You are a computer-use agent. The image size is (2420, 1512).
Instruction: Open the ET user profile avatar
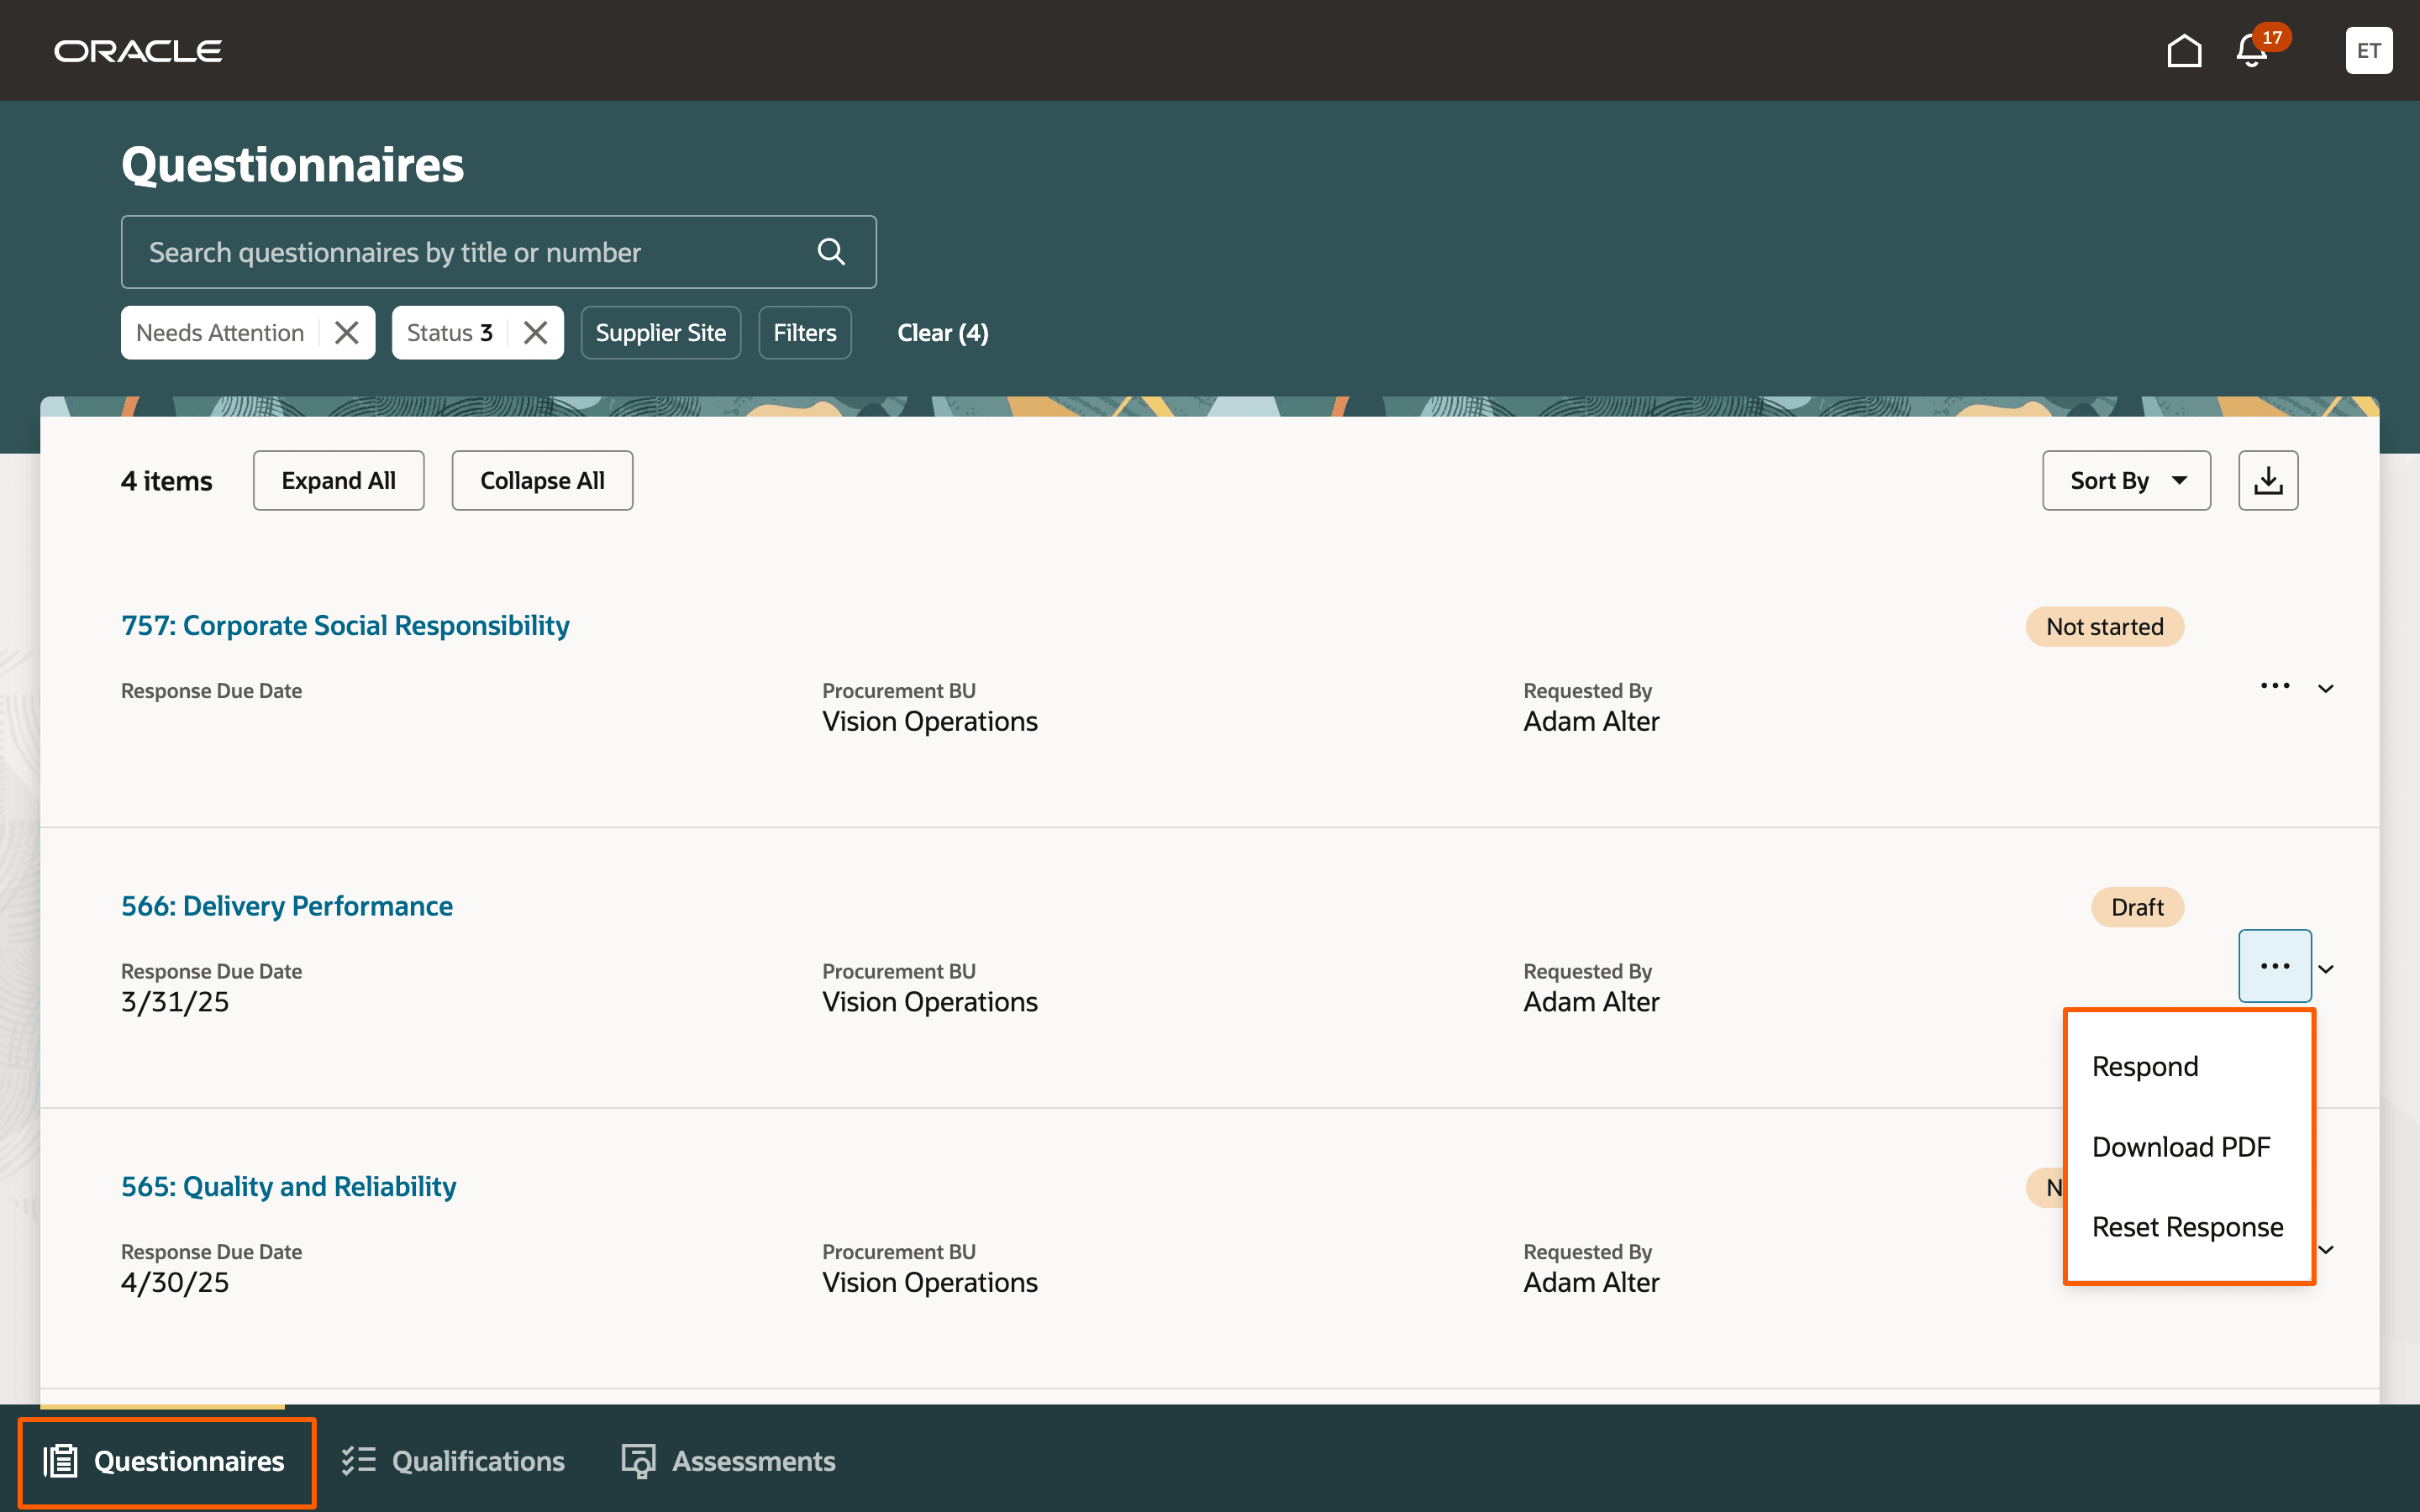(2368, 51)
